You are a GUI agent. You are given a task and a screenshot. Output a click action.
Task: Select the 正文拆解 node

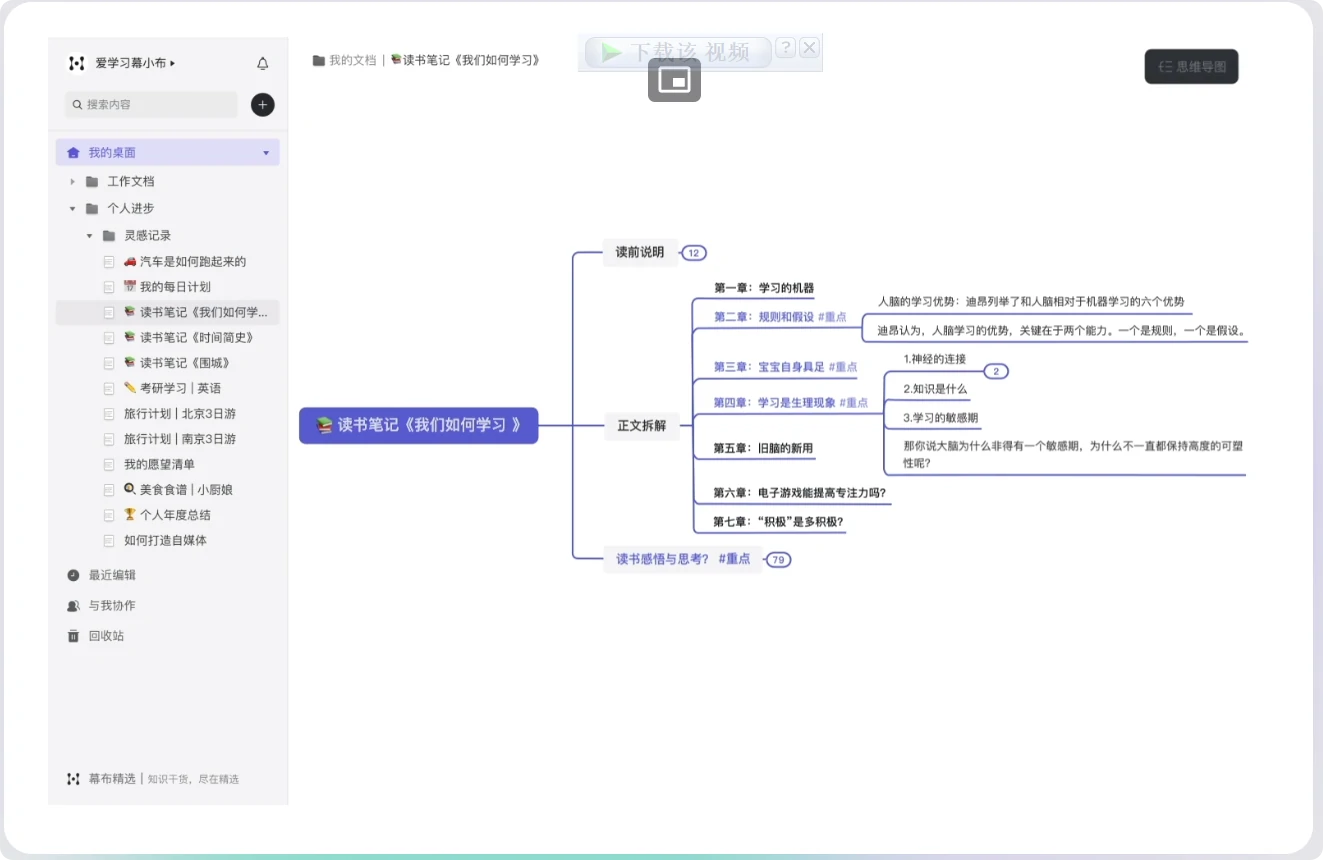[x=641, y=426]
